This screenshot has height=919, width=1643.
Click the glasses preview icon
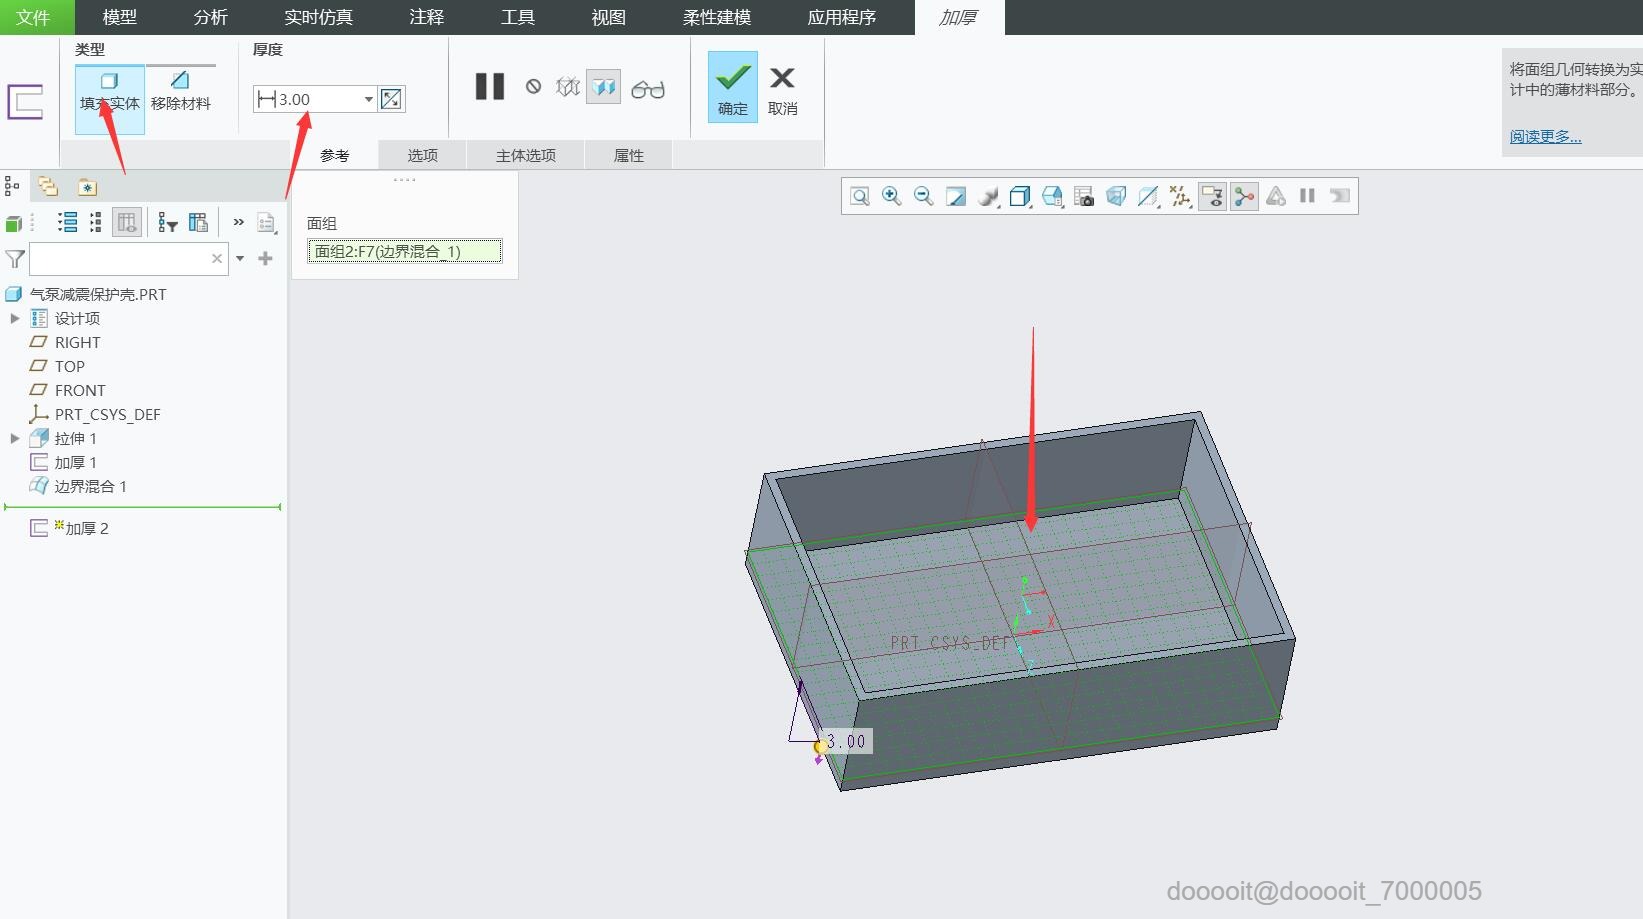[648, 89]
